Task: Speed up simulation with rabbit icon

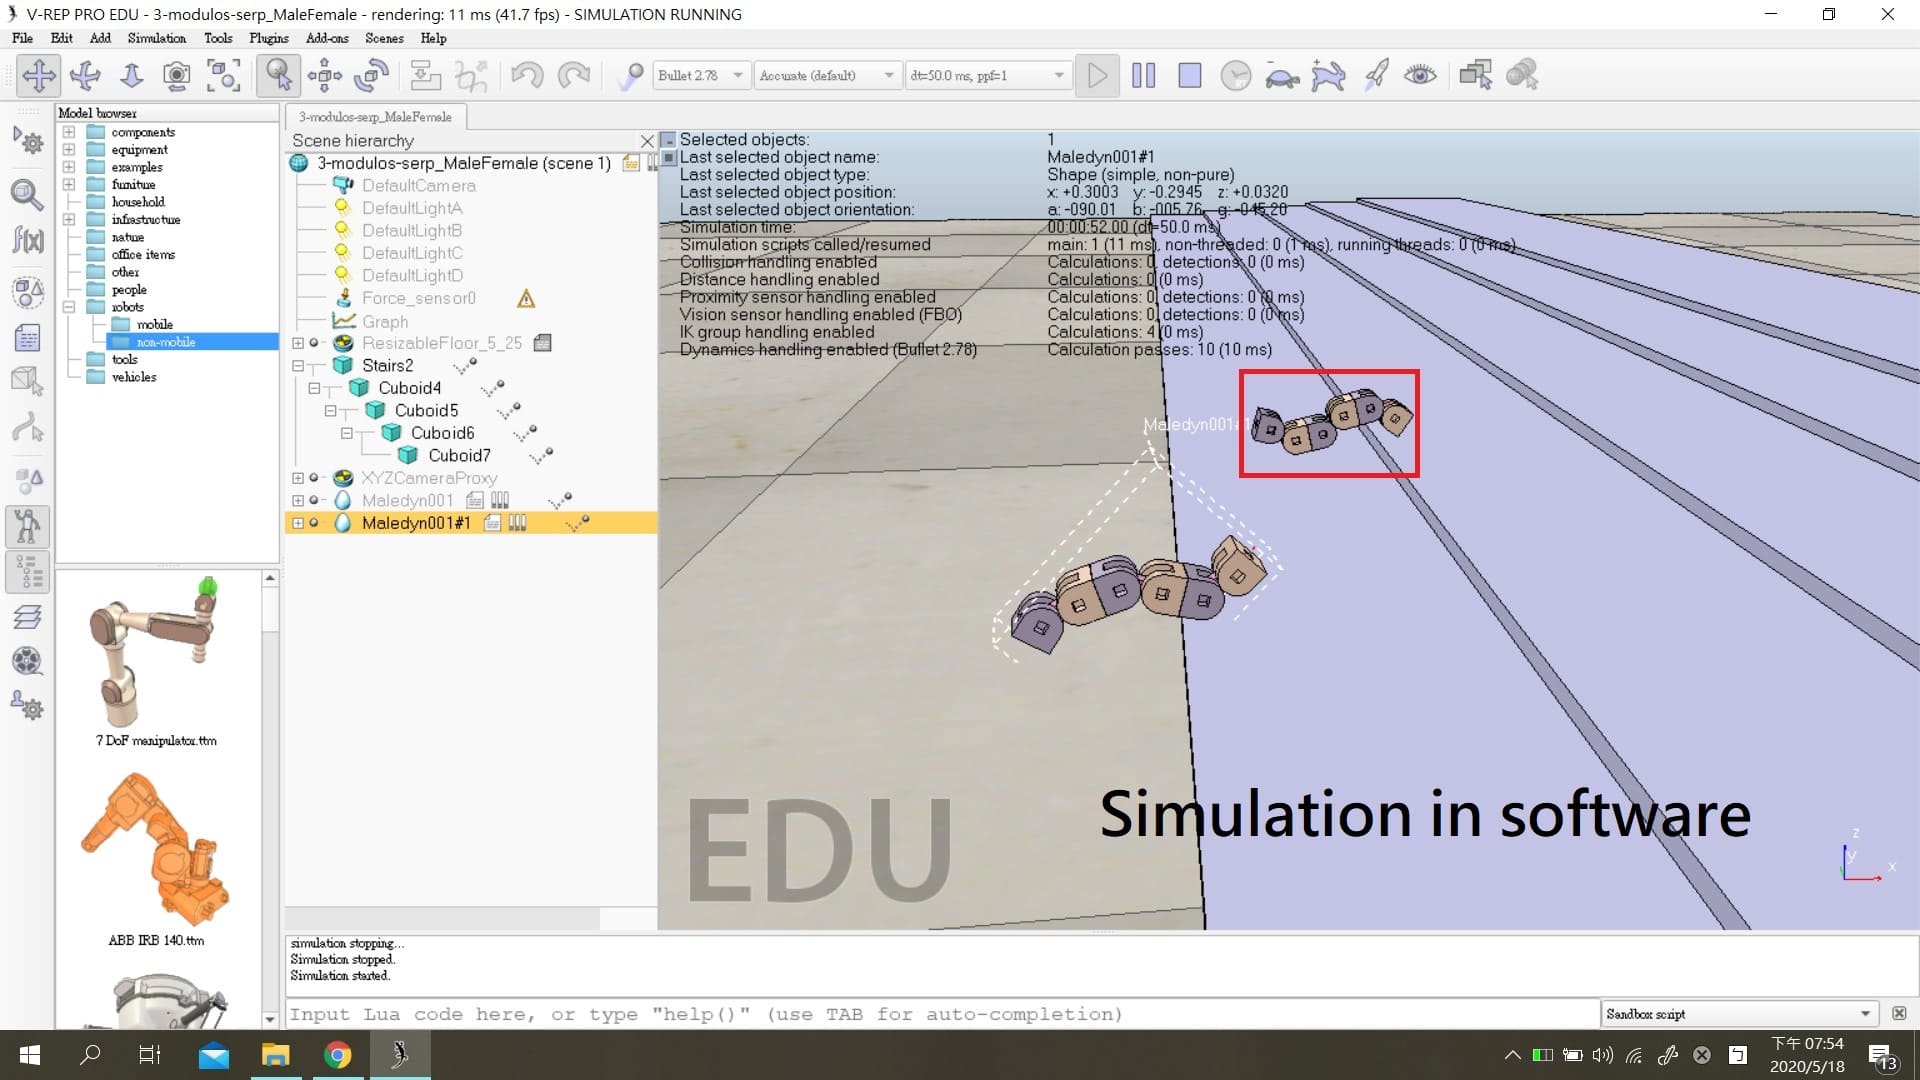Action: pyautogui.click(x=1328, y=75)
